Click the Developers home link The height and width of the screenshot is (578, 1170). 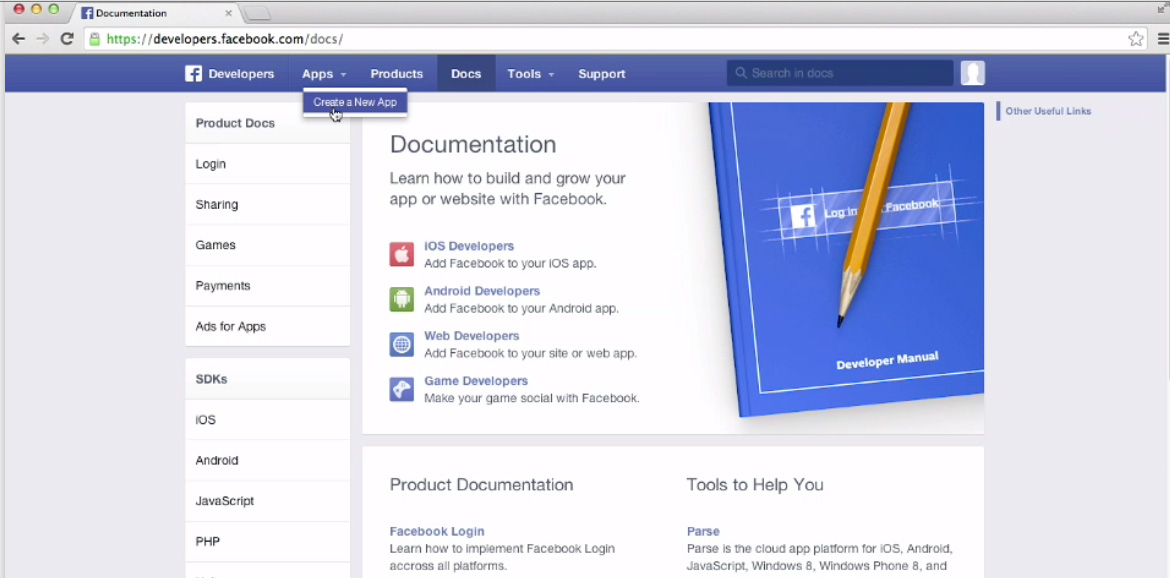tap(241, 74)
